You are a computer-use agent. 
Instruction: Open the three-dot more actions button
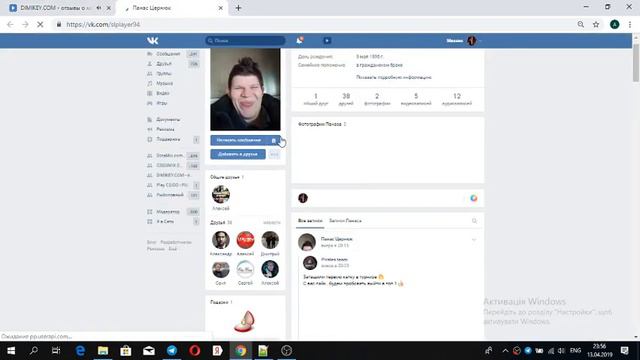tap(274, 154)
